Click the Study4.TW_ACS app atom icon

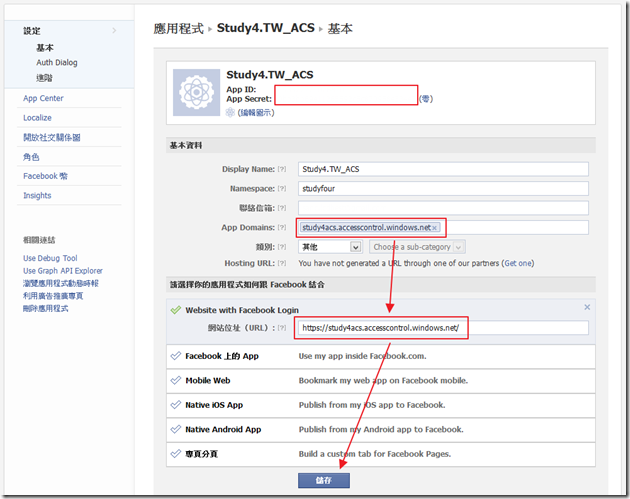pos(196,92)
